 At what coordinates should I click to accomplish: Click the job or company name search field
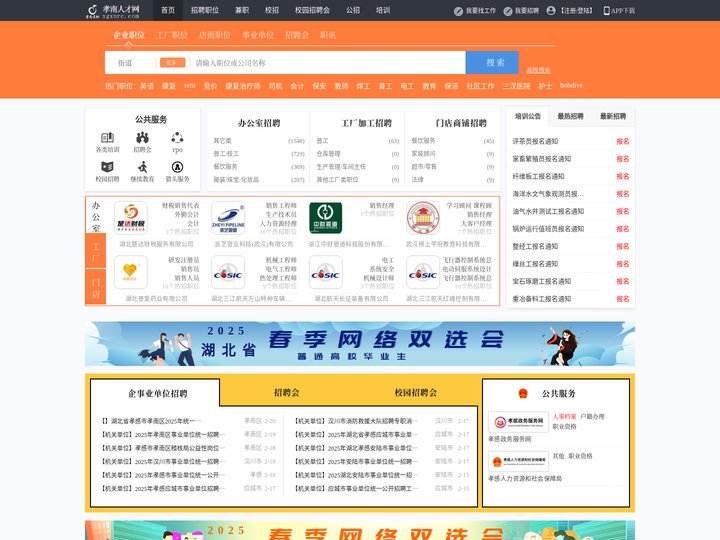tap(328, 62)
